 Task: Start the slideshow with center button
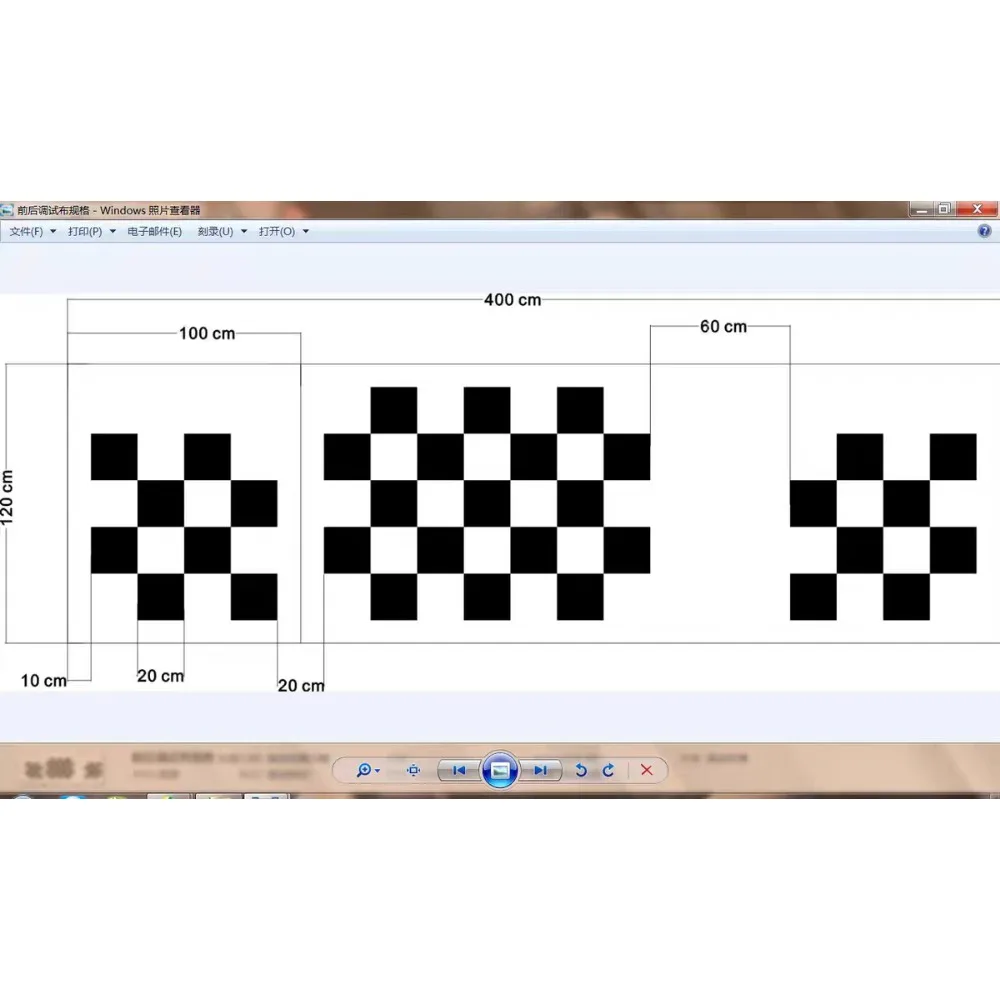499,770
